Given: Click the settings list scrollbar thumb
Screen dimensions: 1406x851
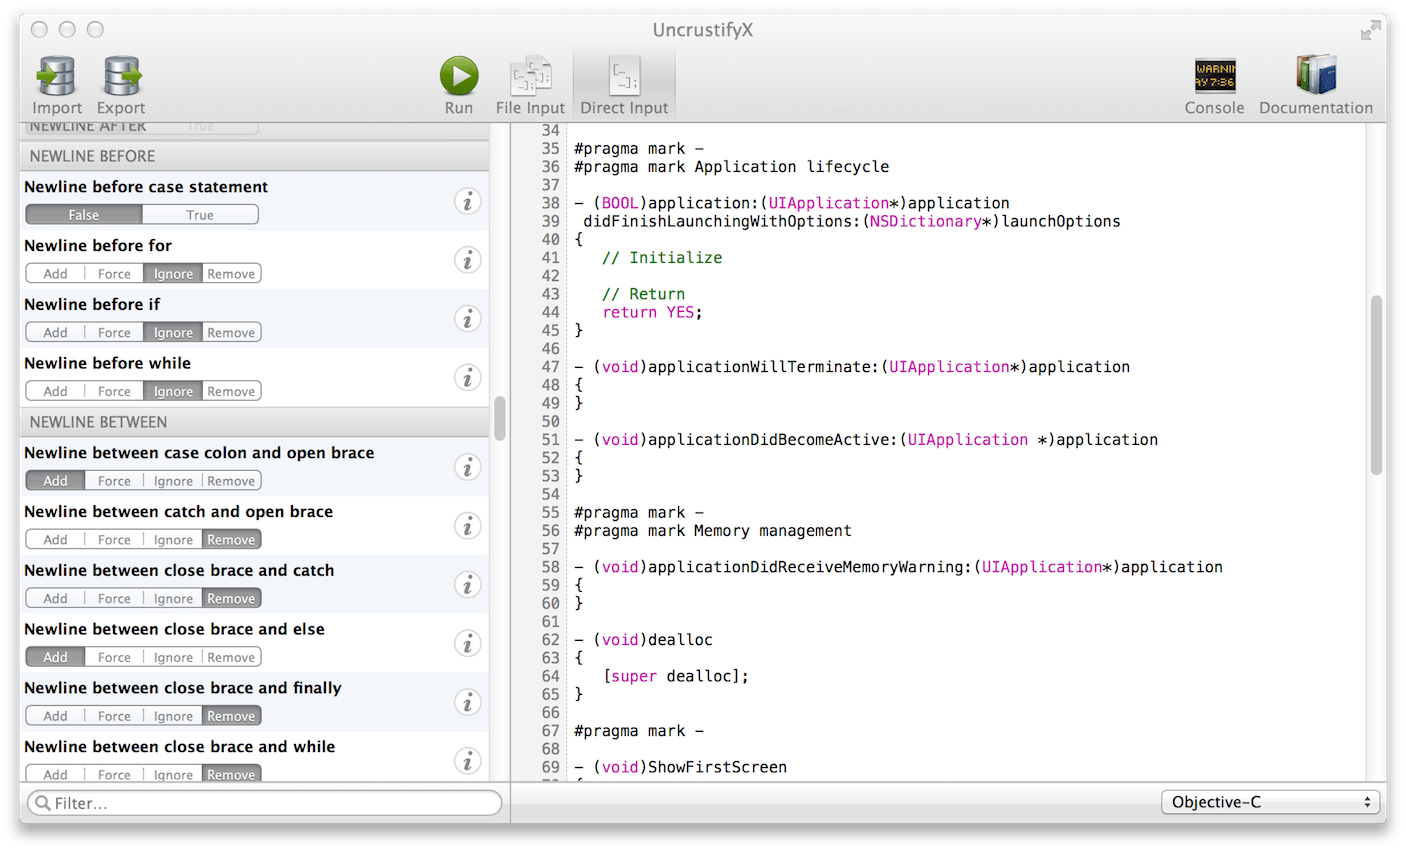Looking at the screenshot, I should (500, 418).
